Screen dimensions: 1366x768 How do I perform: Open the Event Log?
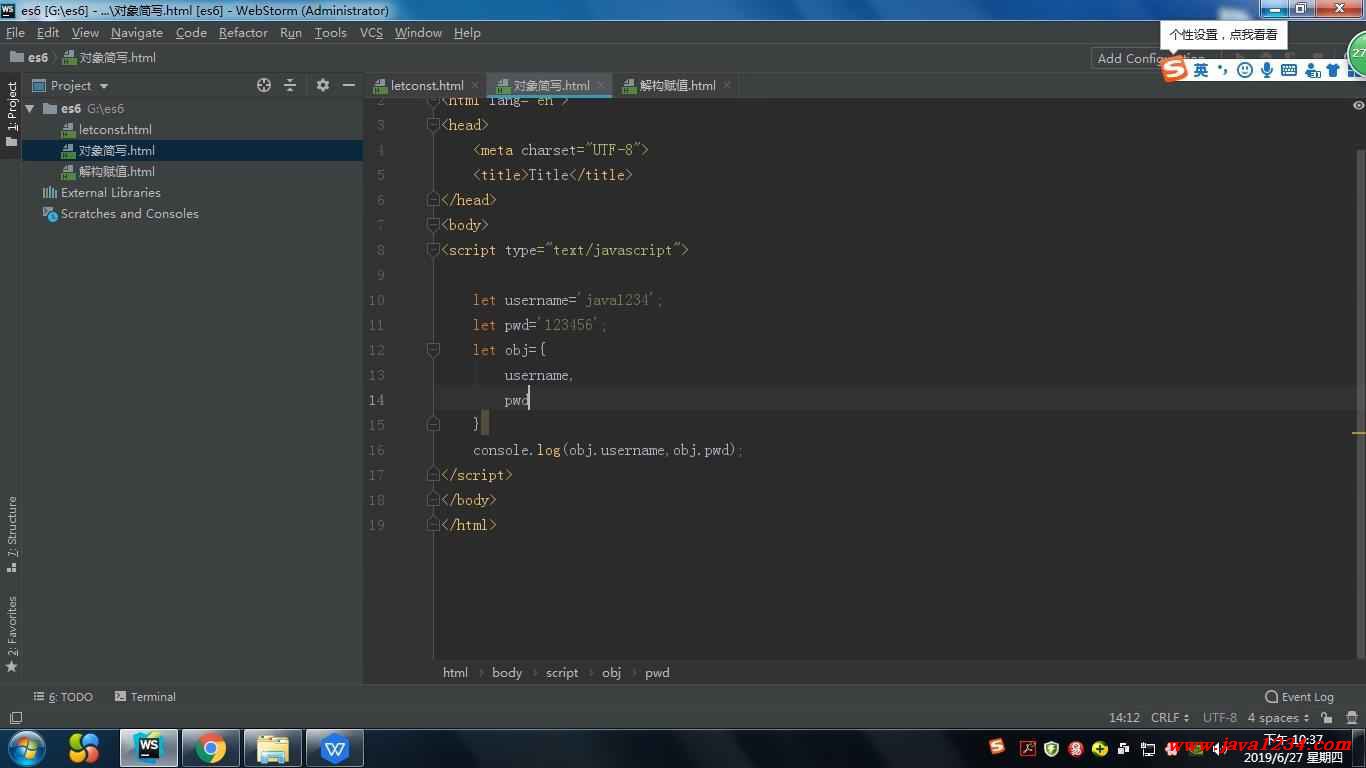click(x=1299, y=697)
